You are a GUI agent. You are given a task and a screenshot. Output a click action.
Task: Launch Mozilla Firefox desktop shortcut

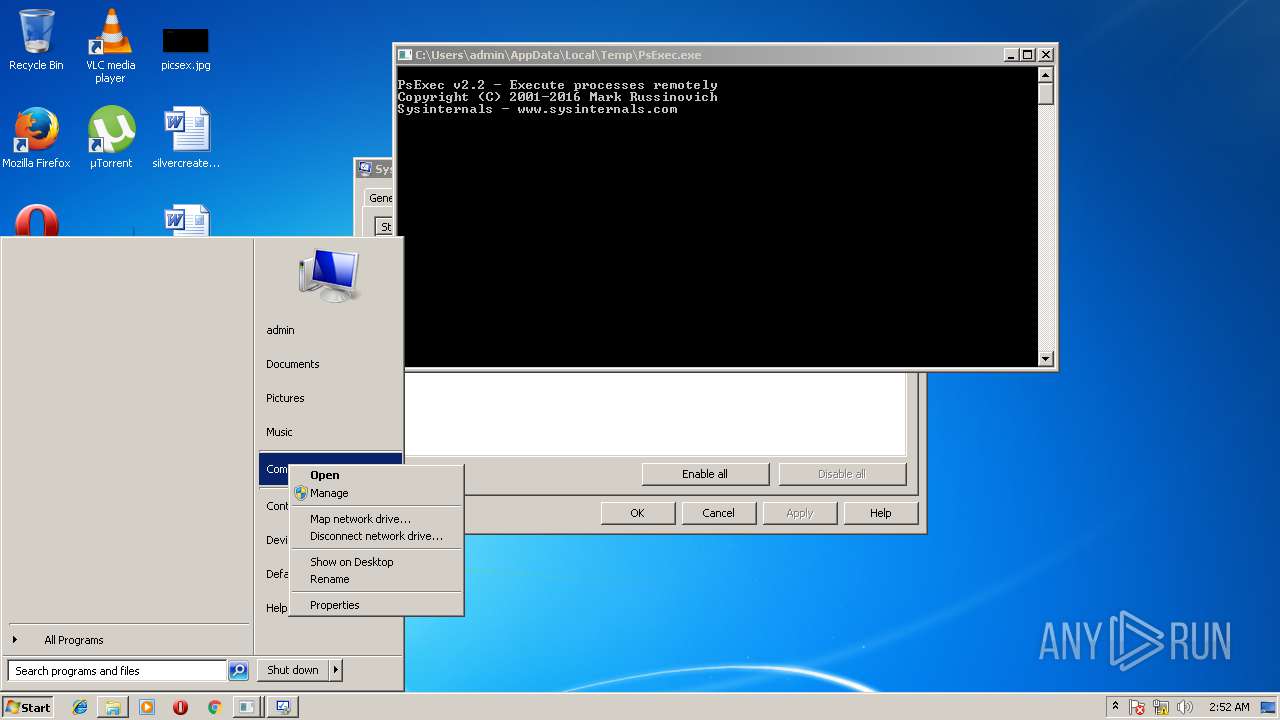pyautogui.click(x=36, y=138)
